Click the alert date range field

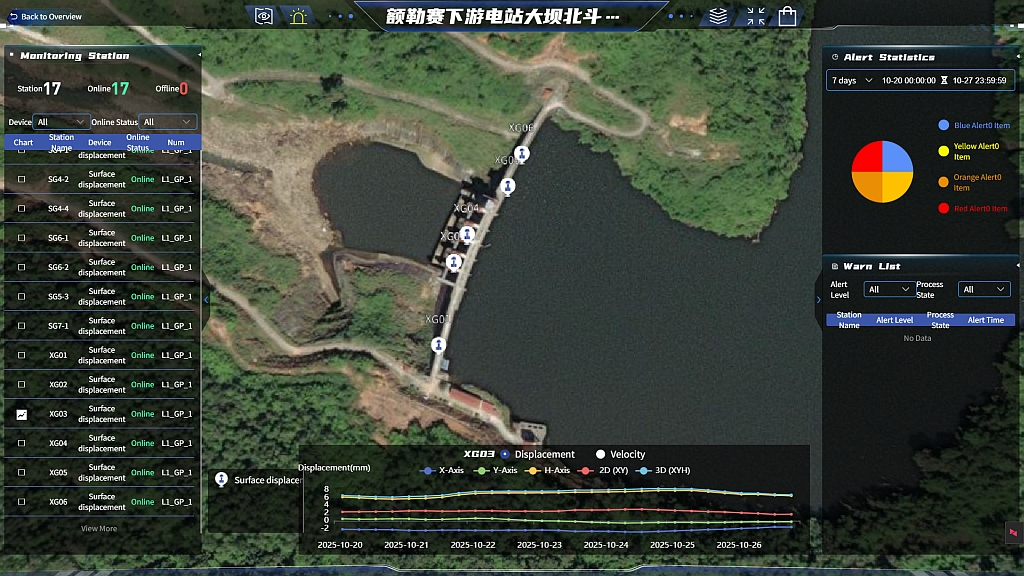944,80
